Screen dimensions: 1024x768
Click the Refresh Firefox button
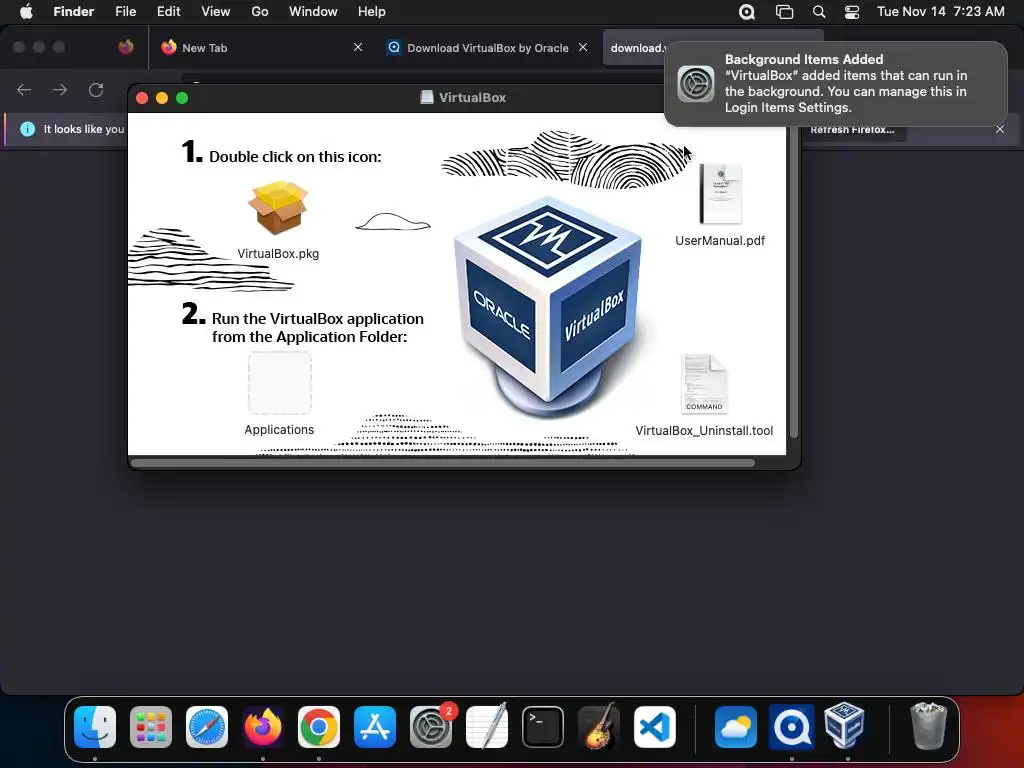(853, 129)
